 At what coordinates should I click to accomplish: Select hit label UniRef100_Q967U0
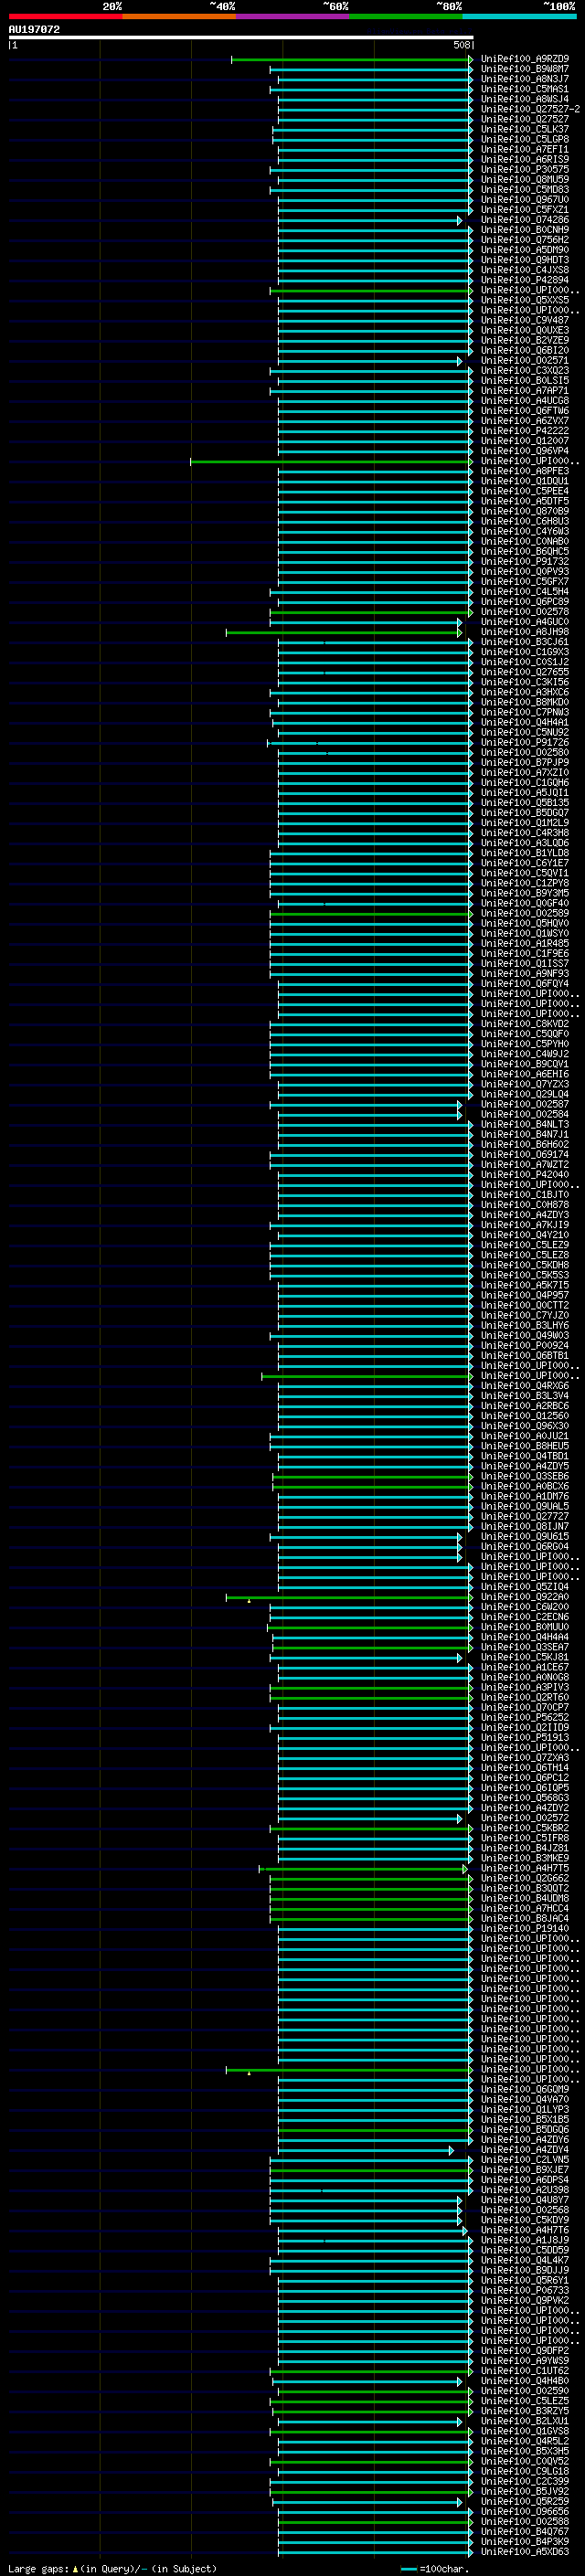point(524,199)
